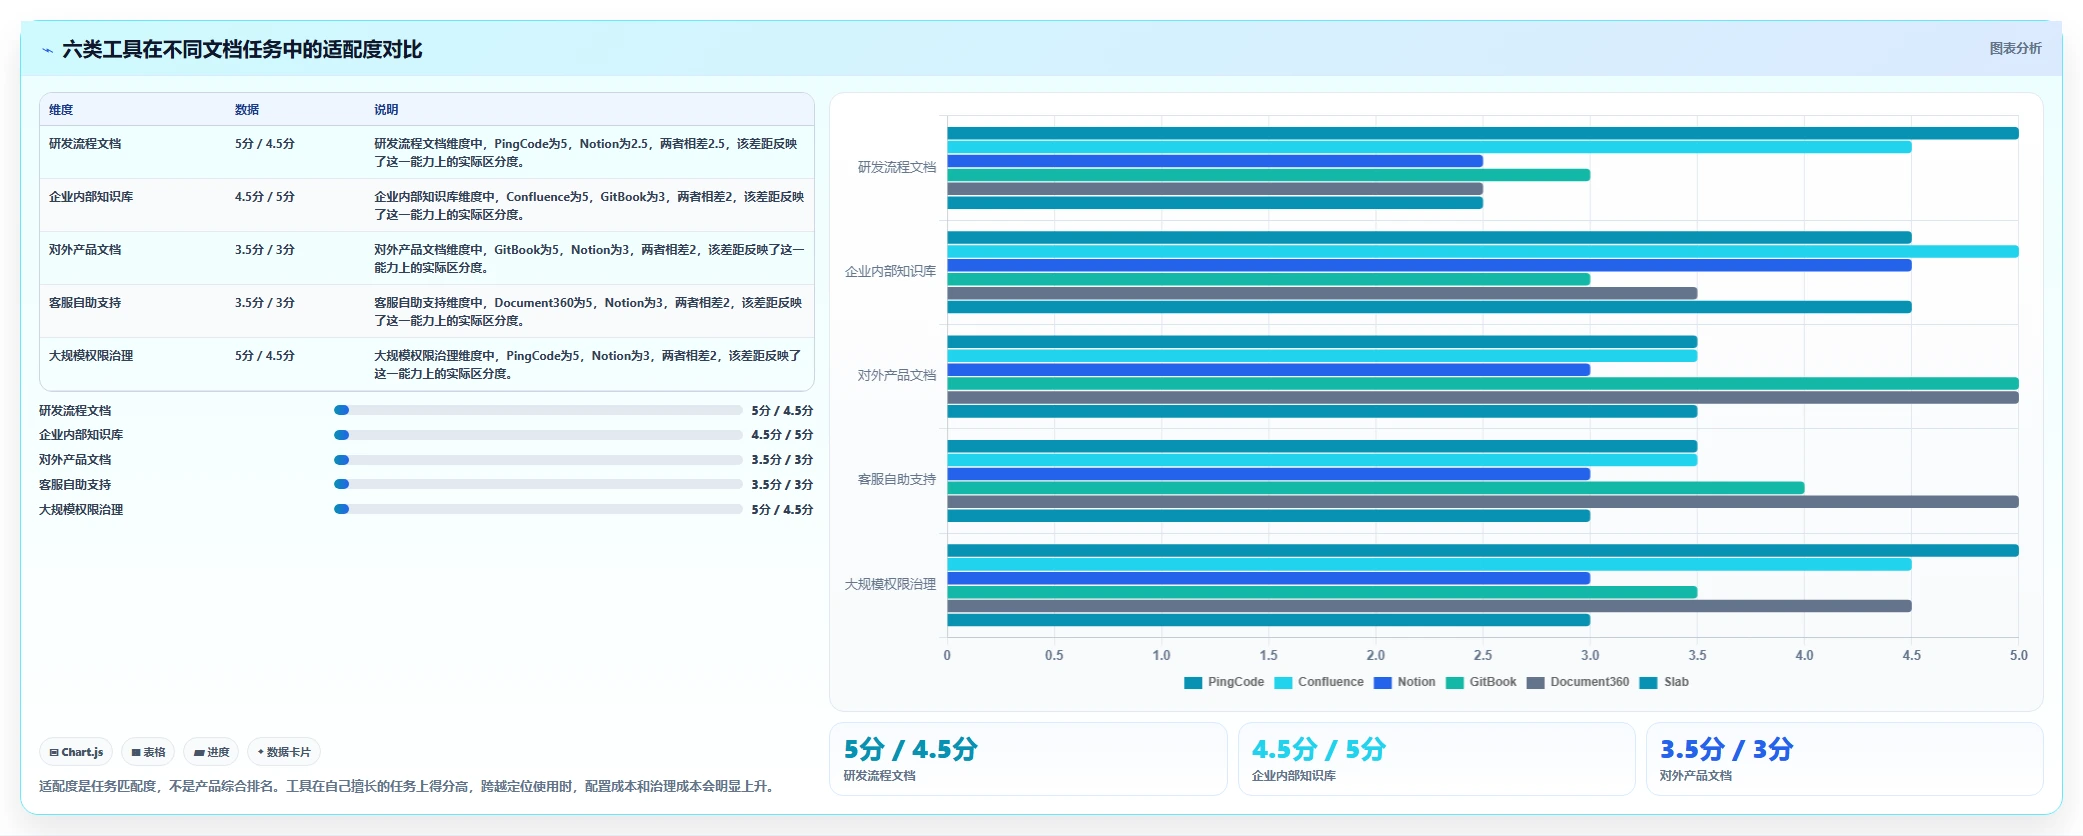The width and height of the screenshot is (2083, 836).
Task: Toggle the Confluence legend color swatch
Action: tap(1283, 683)
